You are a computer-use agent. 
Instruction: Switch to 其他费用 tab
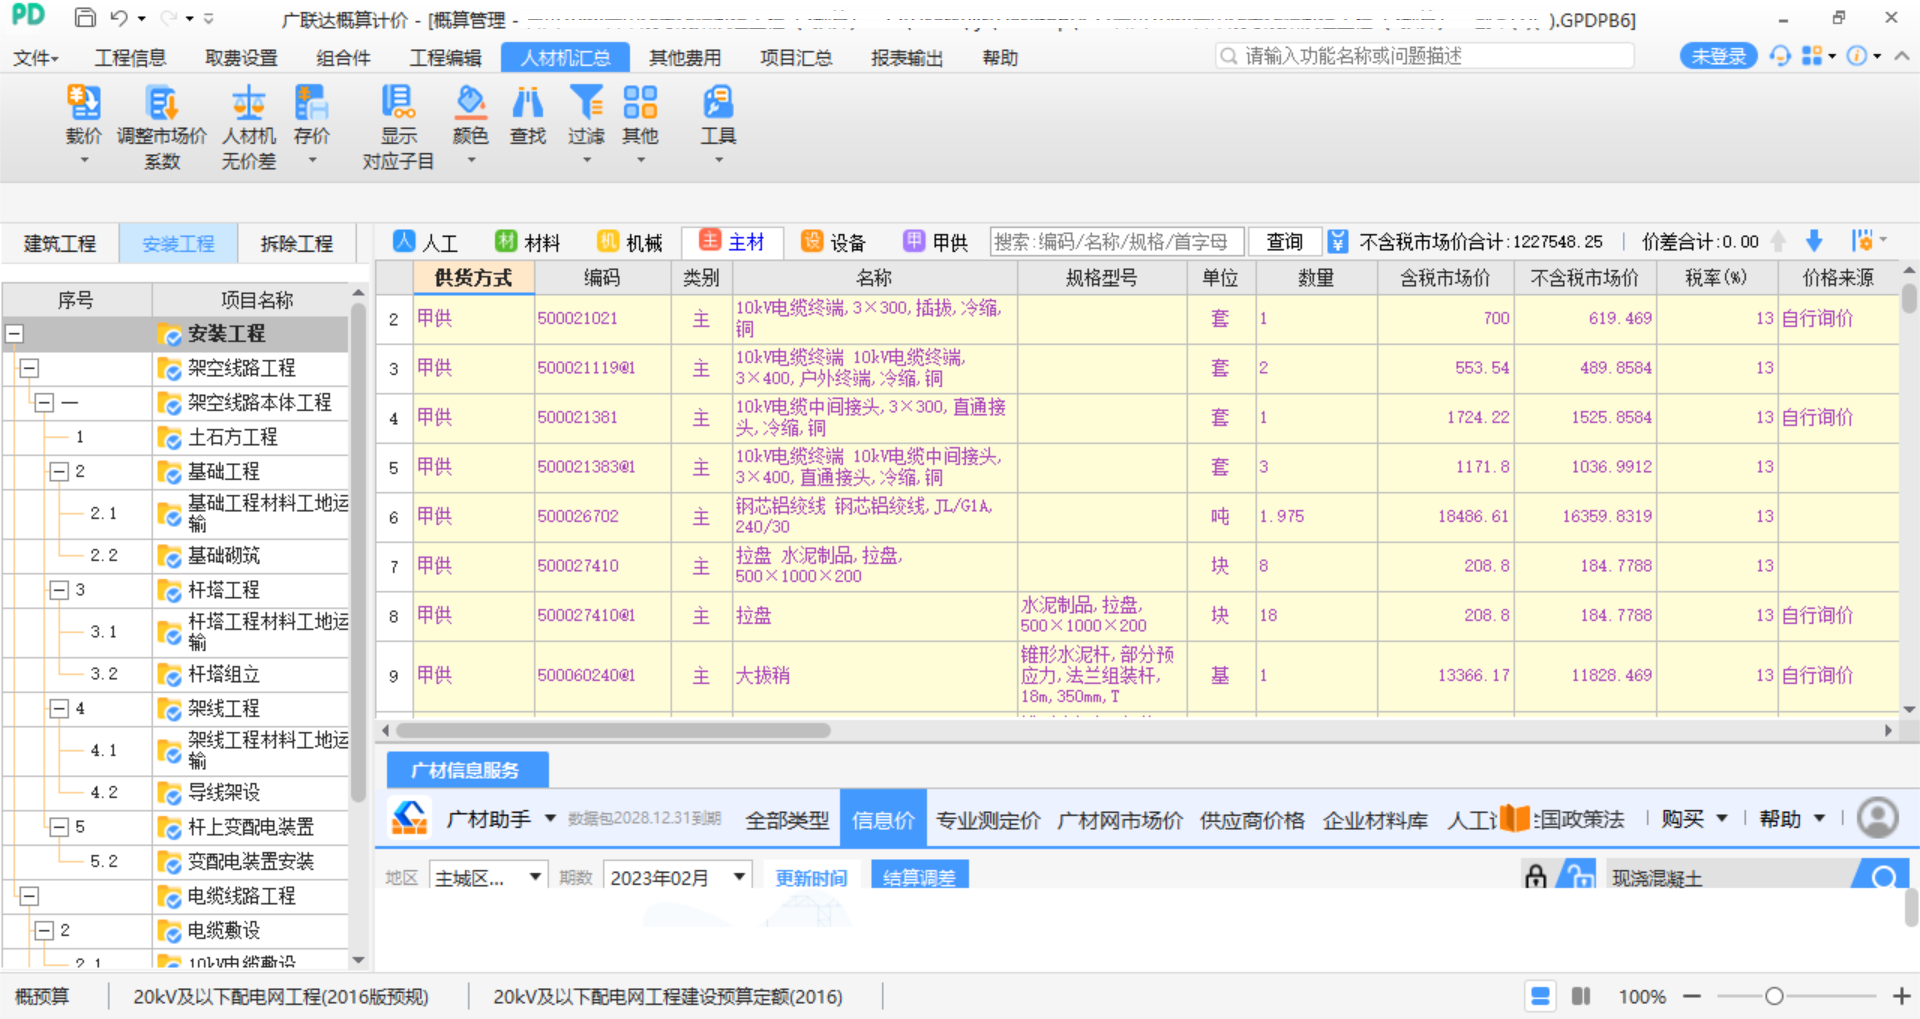[x=685, y=58]
